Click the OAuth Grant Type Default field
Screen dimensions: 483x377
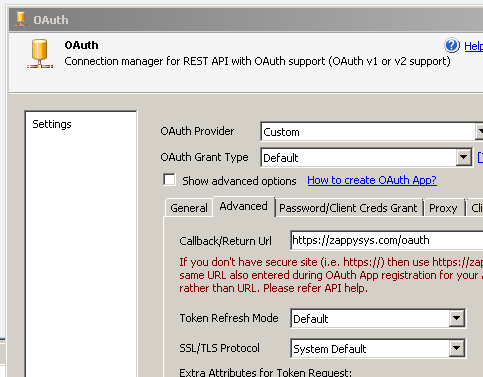coord(366,157)
